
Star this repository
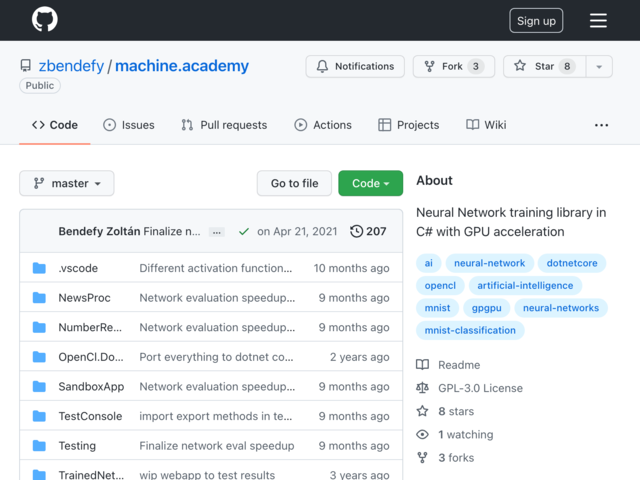pyautogui.click(x=544, y=66)
